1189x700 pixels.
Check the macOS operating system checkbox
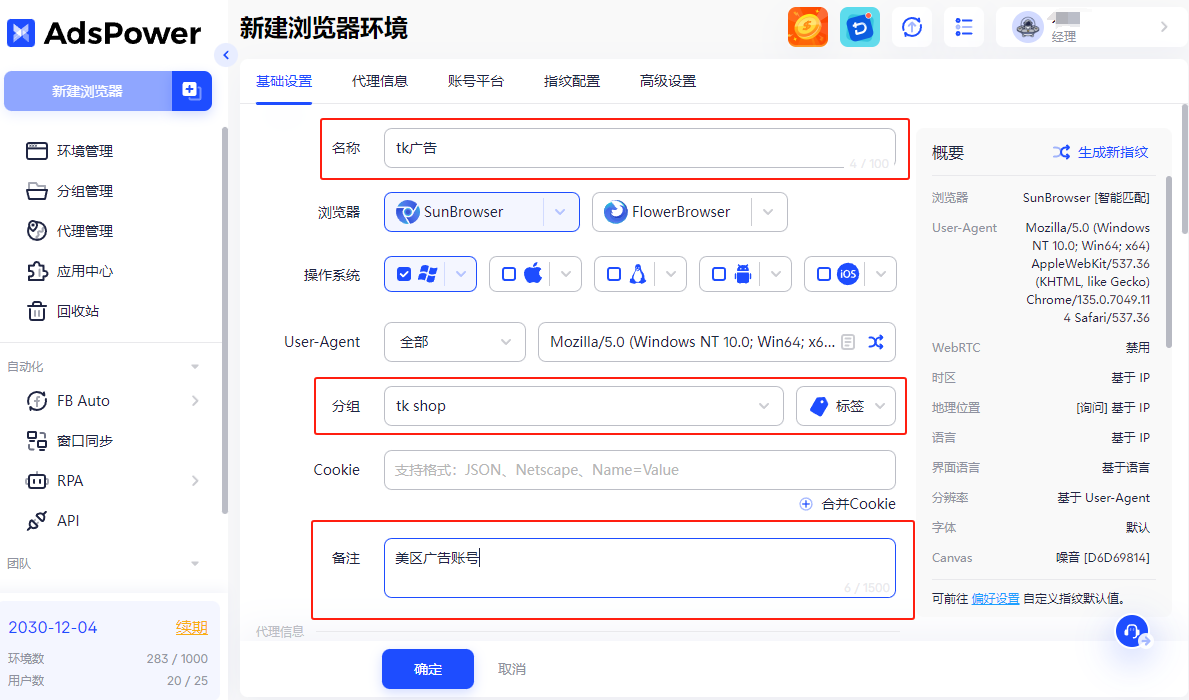509,274
